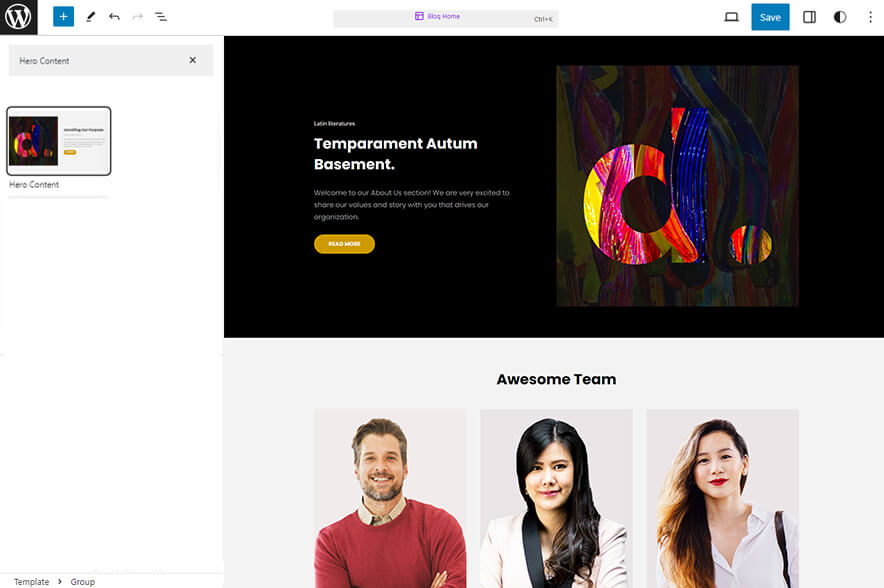Select the Group breadcrumb item
884x588 pixels.
pos(82,582)
